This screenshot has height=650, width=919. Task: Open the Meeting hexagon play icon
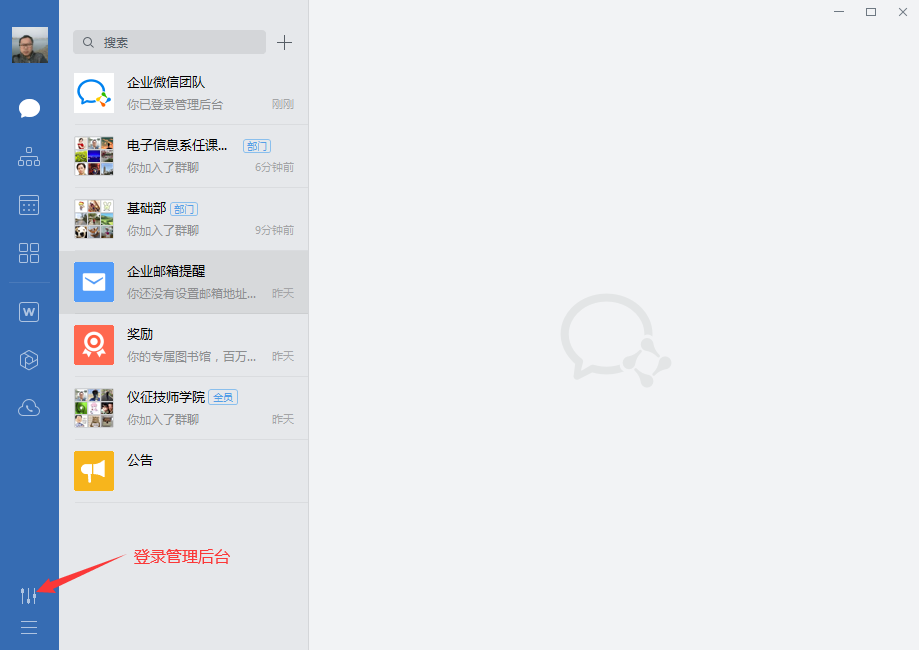click(x=29, y=360)
